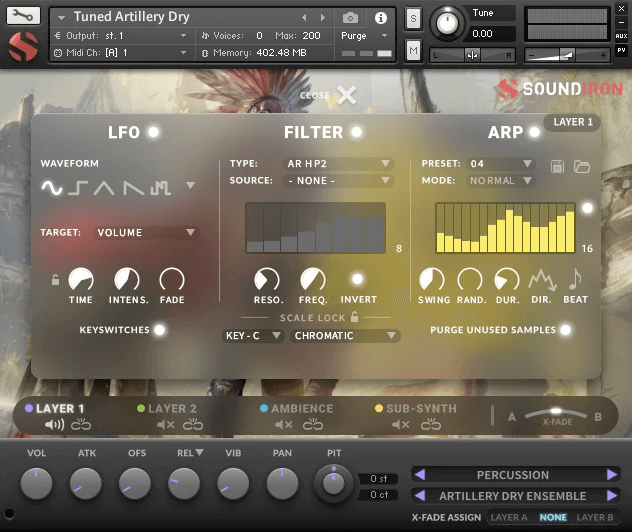Click the master Tune knob
Viewport: 632px width, 532px height.
[447, 23]
